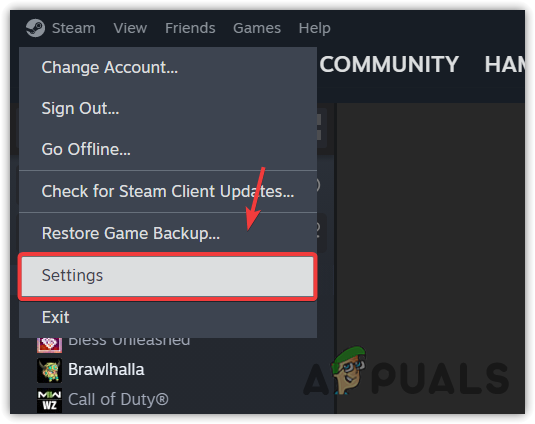
Task: Select Exit in the Steam menu
Action: 168,317
